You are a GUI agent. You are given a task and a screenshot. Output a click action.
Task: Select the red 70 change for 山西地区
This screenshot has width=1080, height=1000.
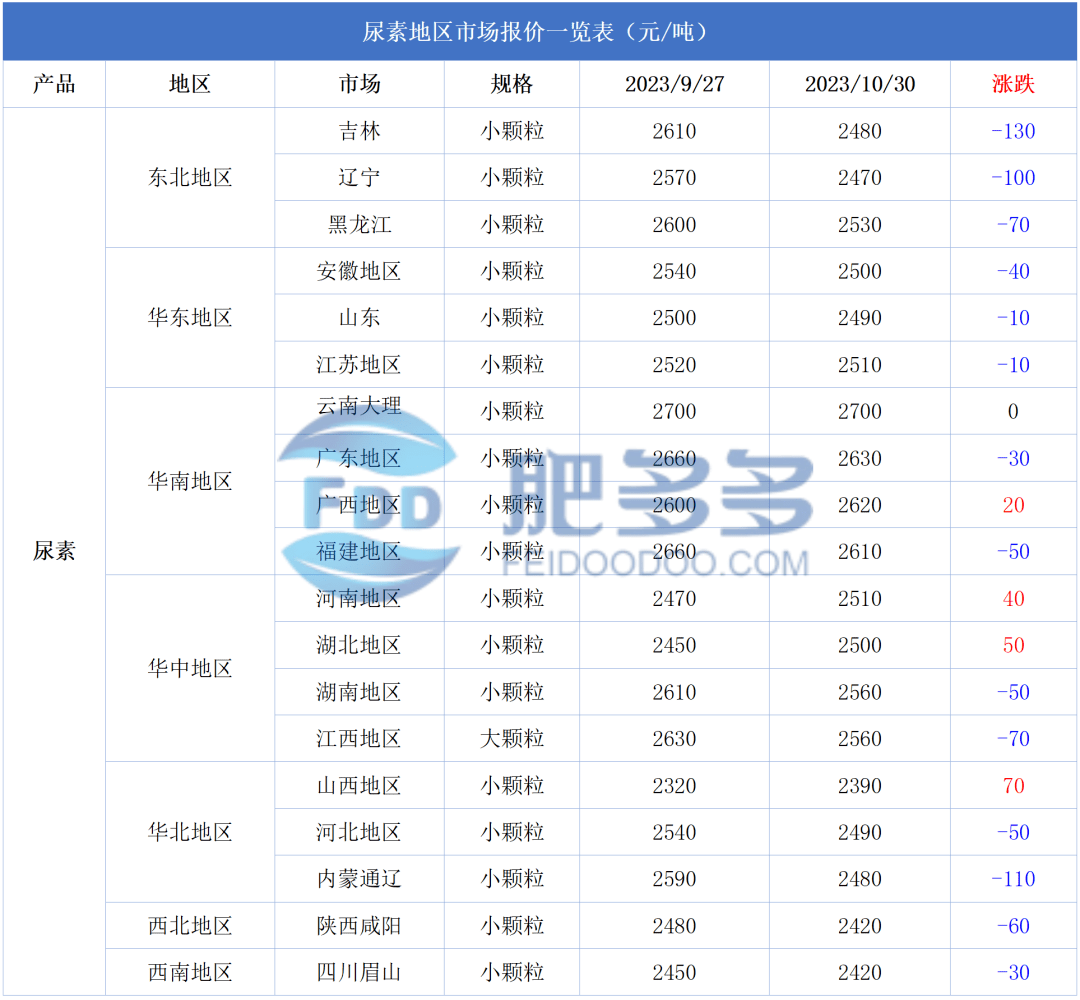click(x=1013, y=786)
